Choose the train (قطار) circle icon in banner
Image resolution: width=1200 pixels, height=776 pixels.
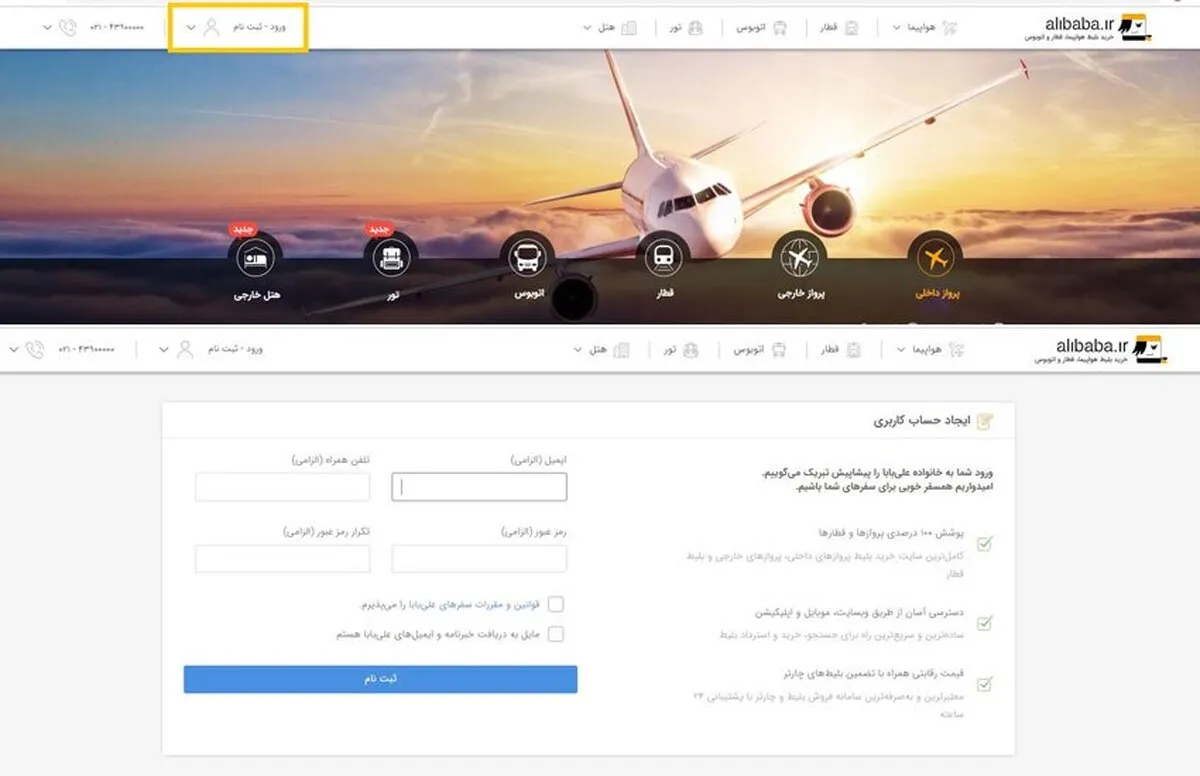[662, 258]
